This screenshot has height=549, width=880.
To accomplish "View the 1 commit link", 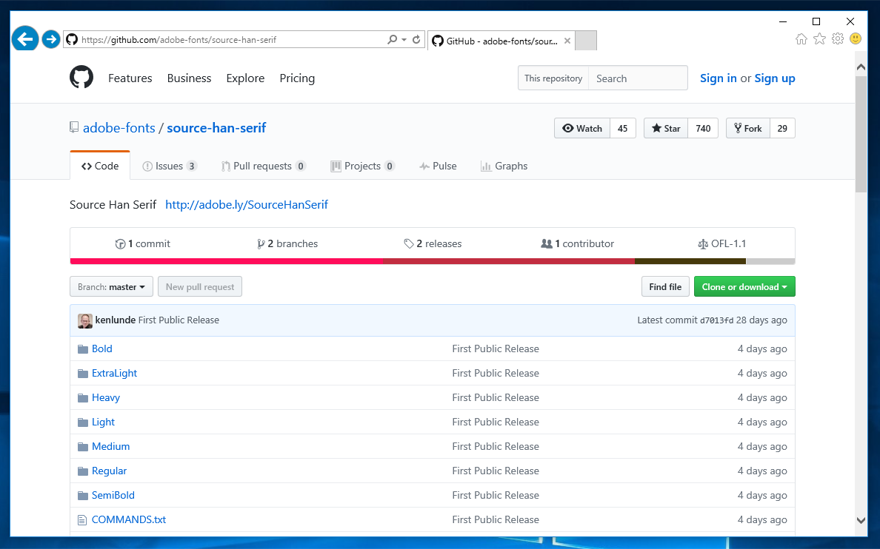I will pos(143,244).
